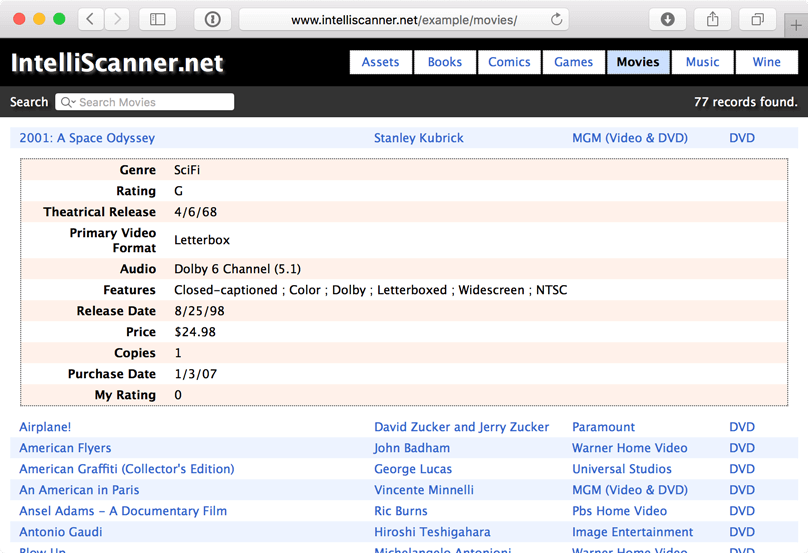The height and width of the screenshot is (553, 808).
Task: Open American Graffiti (Collector's Edition)
Action: click(x=127, y=470)
